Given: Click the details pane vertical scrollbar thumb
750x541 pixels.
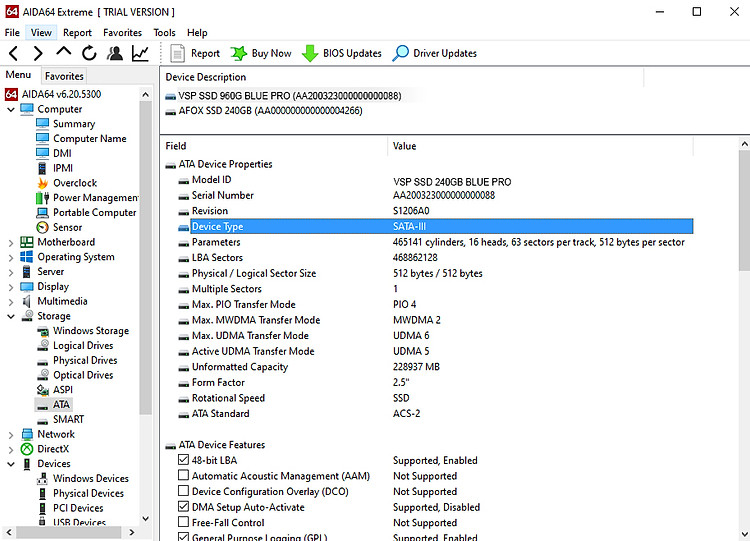Looking at the screenshot, I should tap(744, 210).
